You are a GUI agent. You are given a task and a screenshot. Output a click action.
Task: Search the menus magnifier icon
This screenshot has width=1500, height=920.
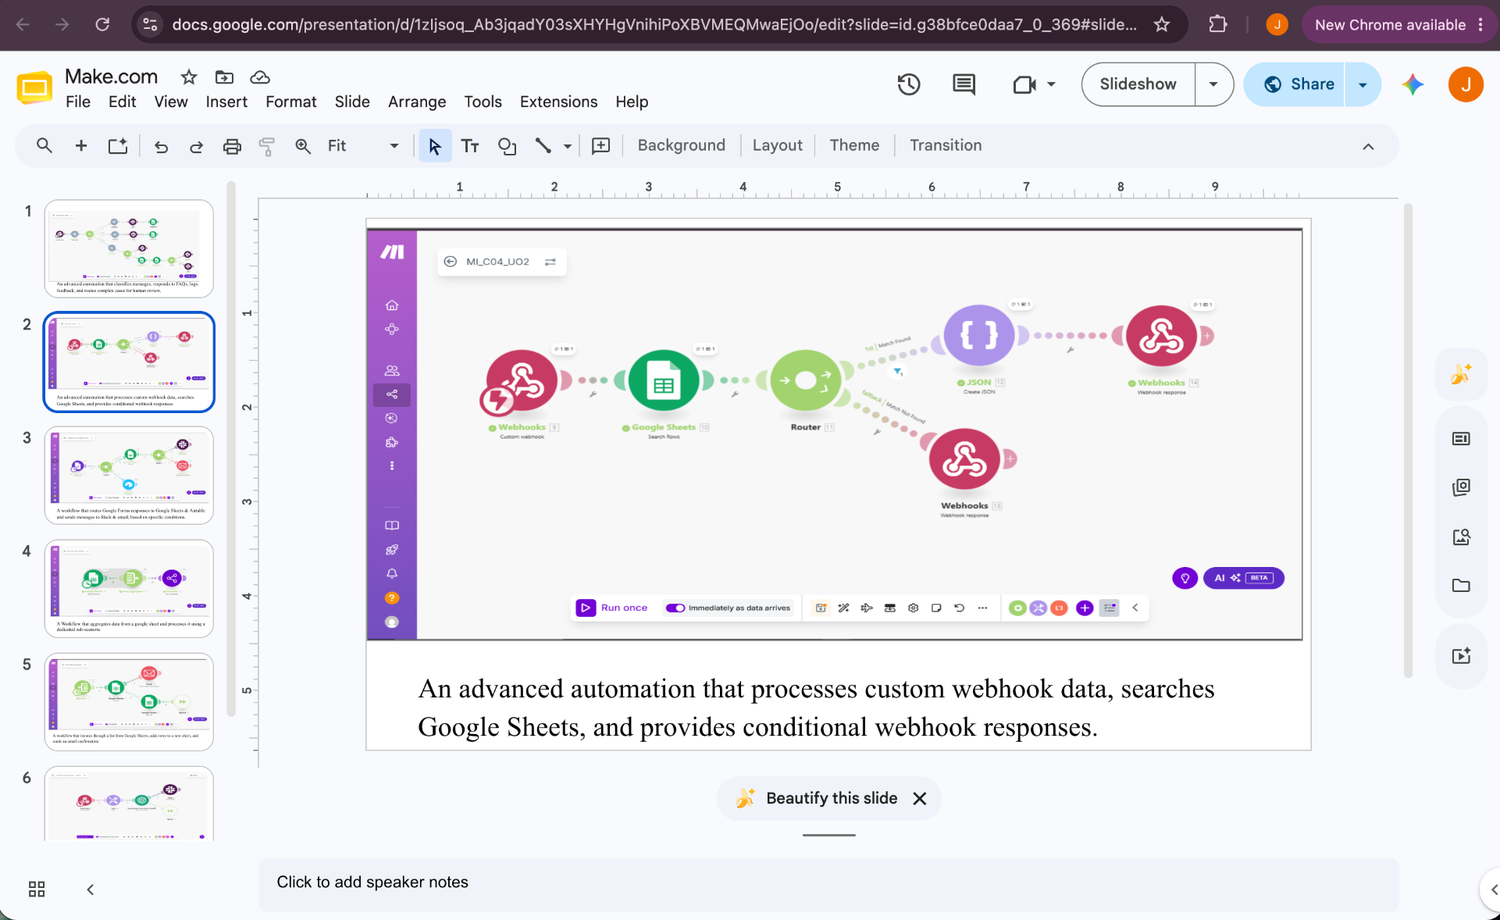point(44,146)
